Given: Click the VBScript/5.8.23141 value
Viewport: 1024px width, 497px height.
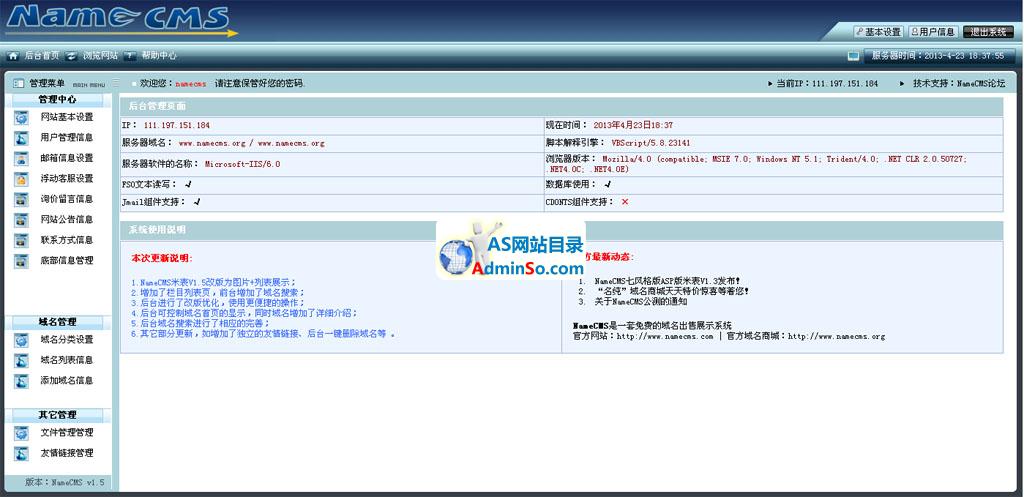Looking at the screenshot, I should 650,143.
